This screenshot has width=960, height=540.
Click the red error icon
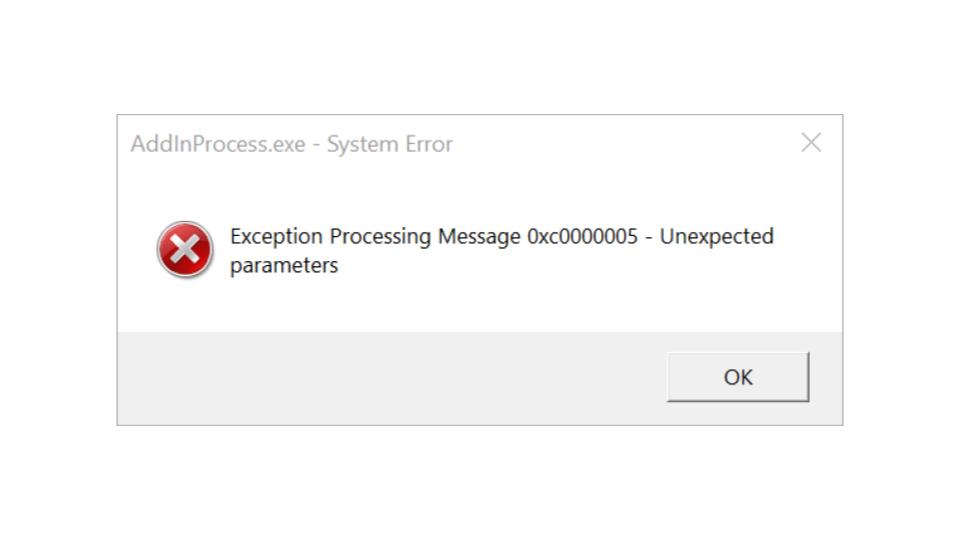pyautogui.click(x=185, y=249)
